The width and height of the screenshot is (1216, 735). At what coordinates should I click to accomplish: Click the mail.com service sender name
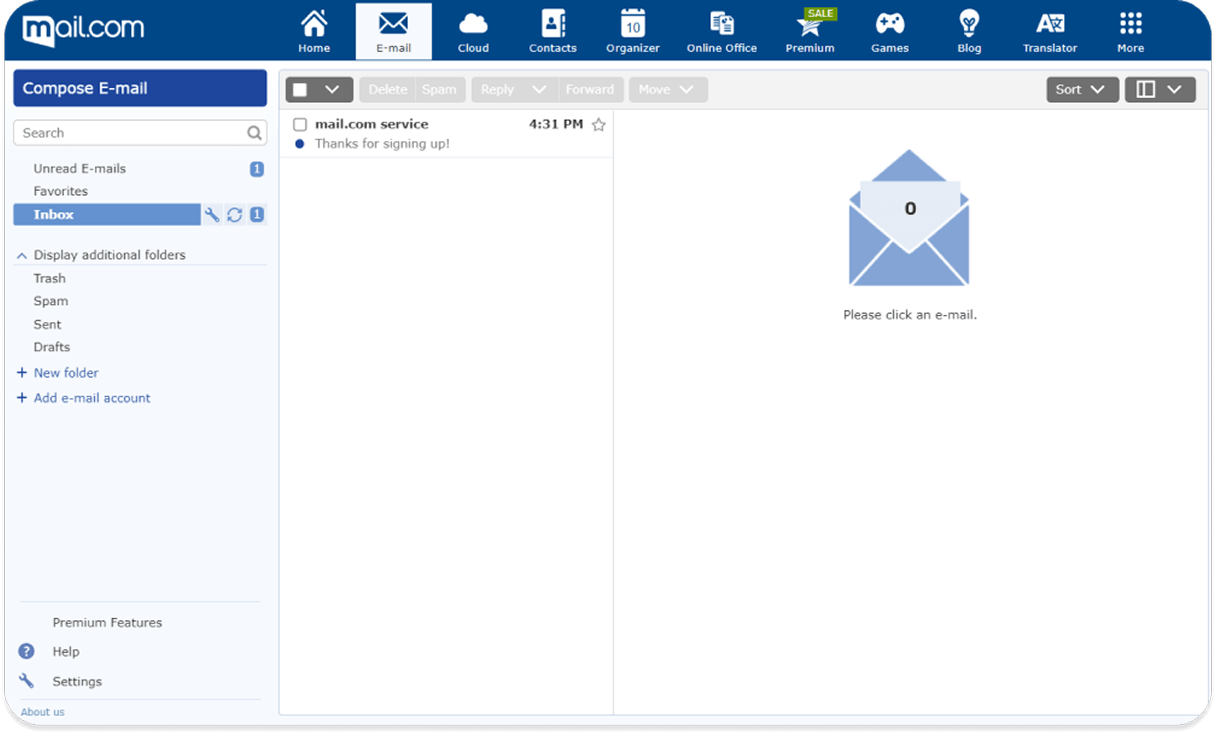pos(372,125)
